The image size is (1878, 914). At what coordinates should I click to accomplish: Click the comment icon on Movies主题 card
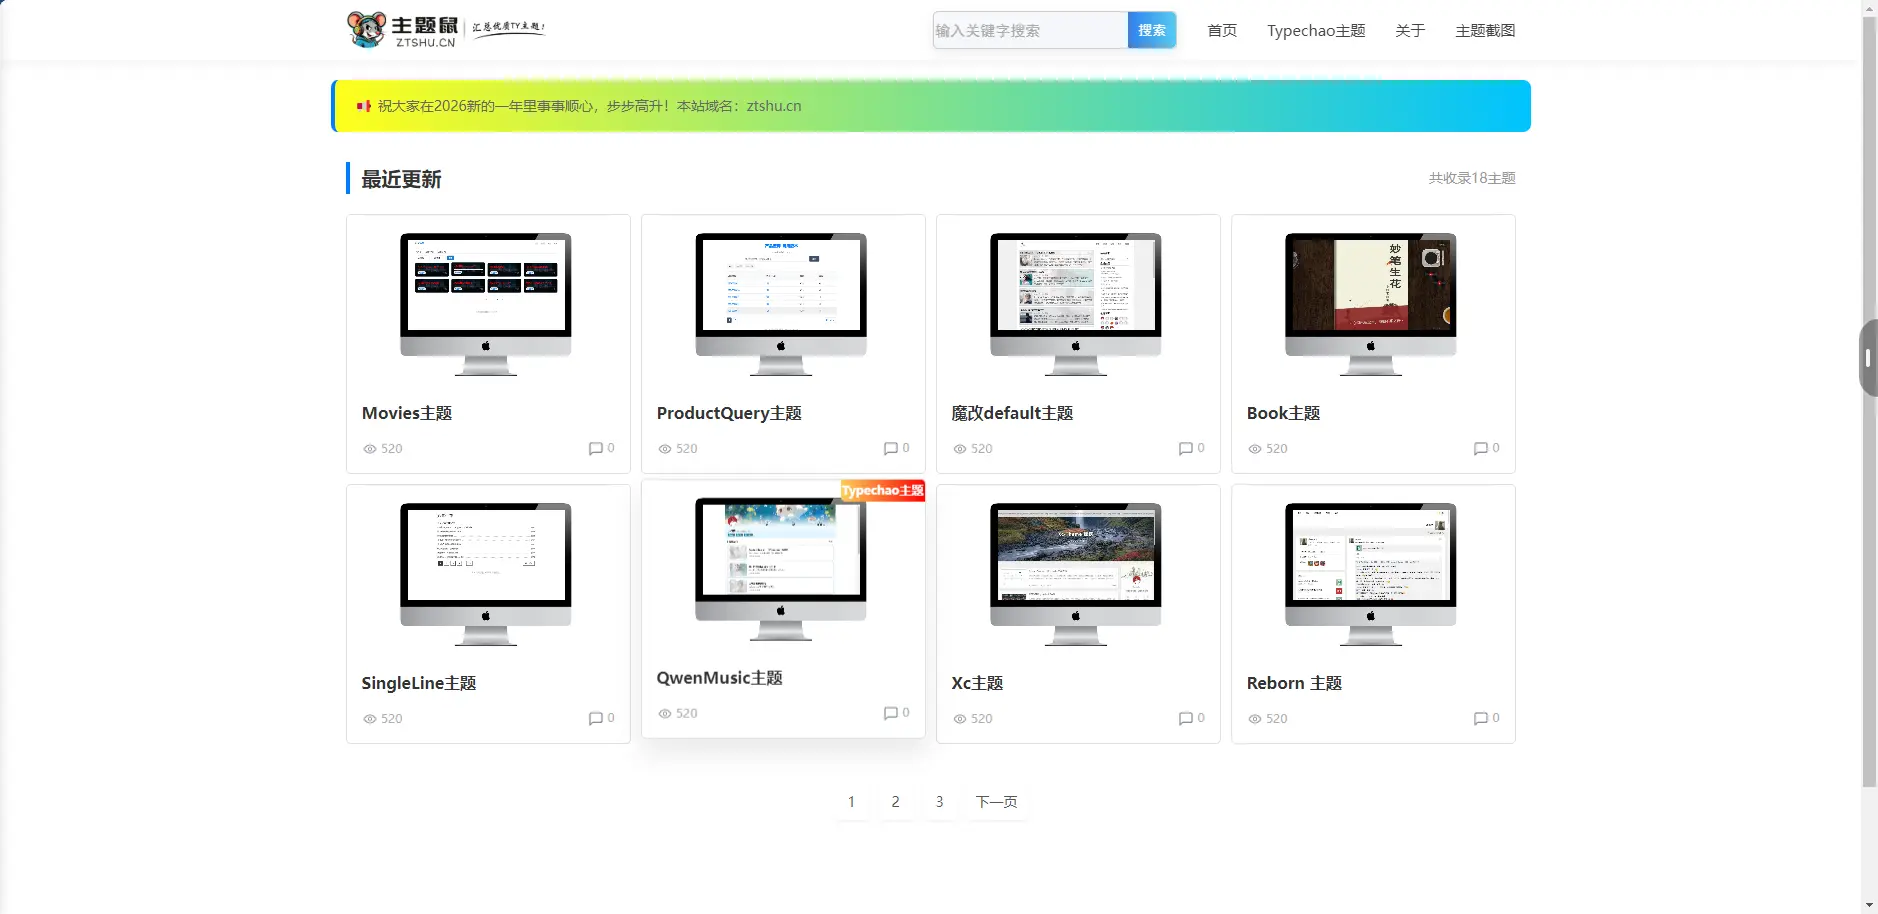click(x=595, y=448)
